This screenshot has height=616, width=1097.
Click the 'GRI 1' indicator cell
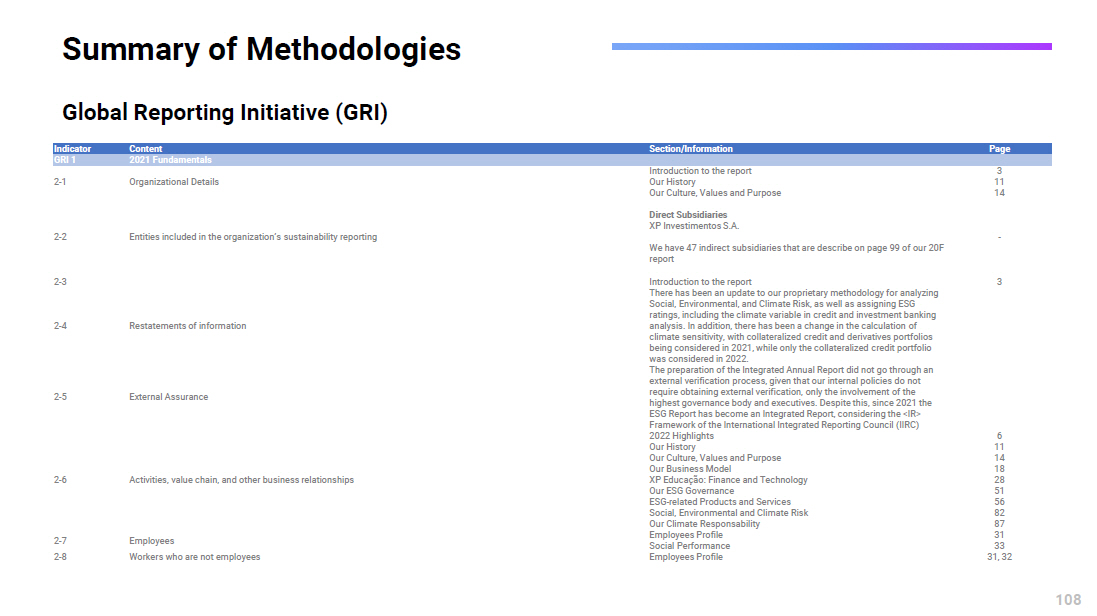[65, 160]
